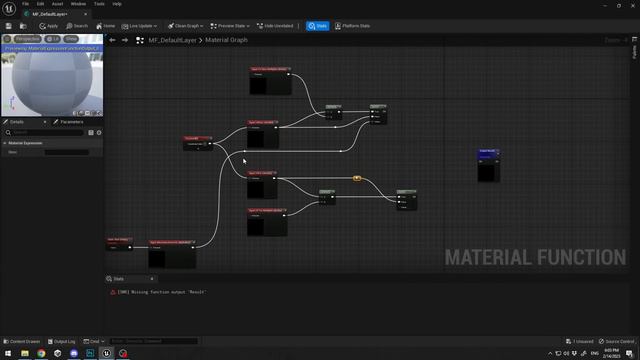The width and height of the screenshot is (640, 360).
Task: Open the Details settings gear
Action: click(99, 133)
